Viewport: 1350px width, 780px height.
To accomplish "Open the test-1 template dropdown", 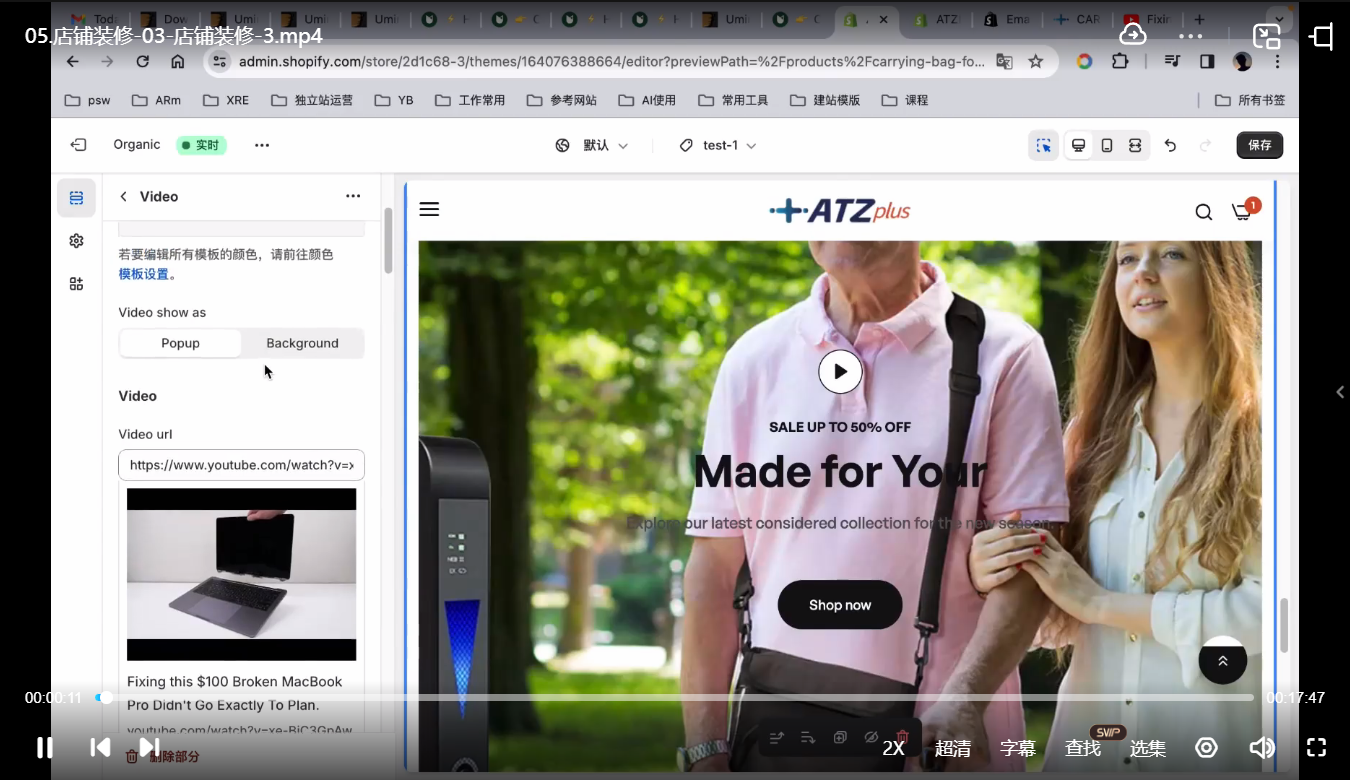I will pyautogui.click(x=718, y=145).
